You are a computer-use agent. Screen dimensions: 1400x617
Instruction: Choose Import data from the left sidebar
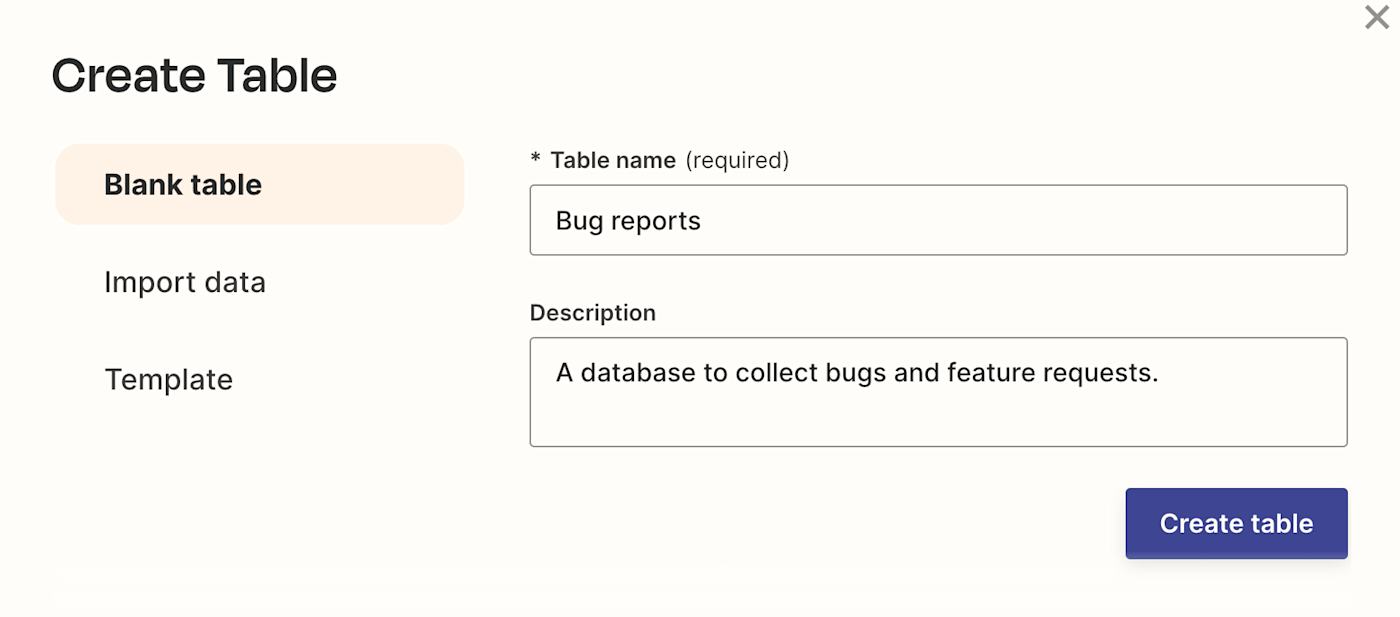click(x=185, y=283)
